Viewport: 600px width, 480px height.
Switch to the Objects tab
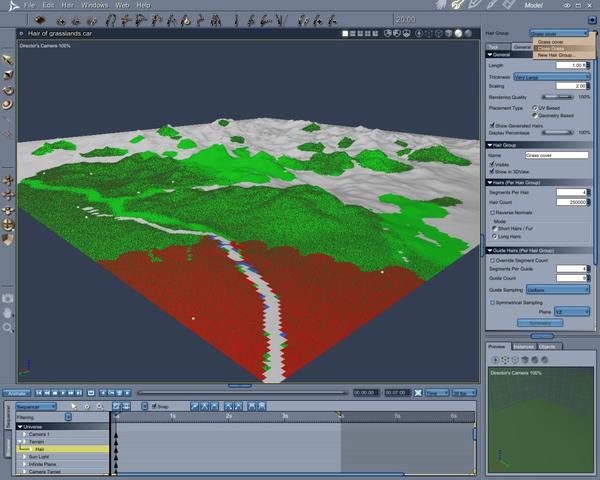click(x=547, y=346)
